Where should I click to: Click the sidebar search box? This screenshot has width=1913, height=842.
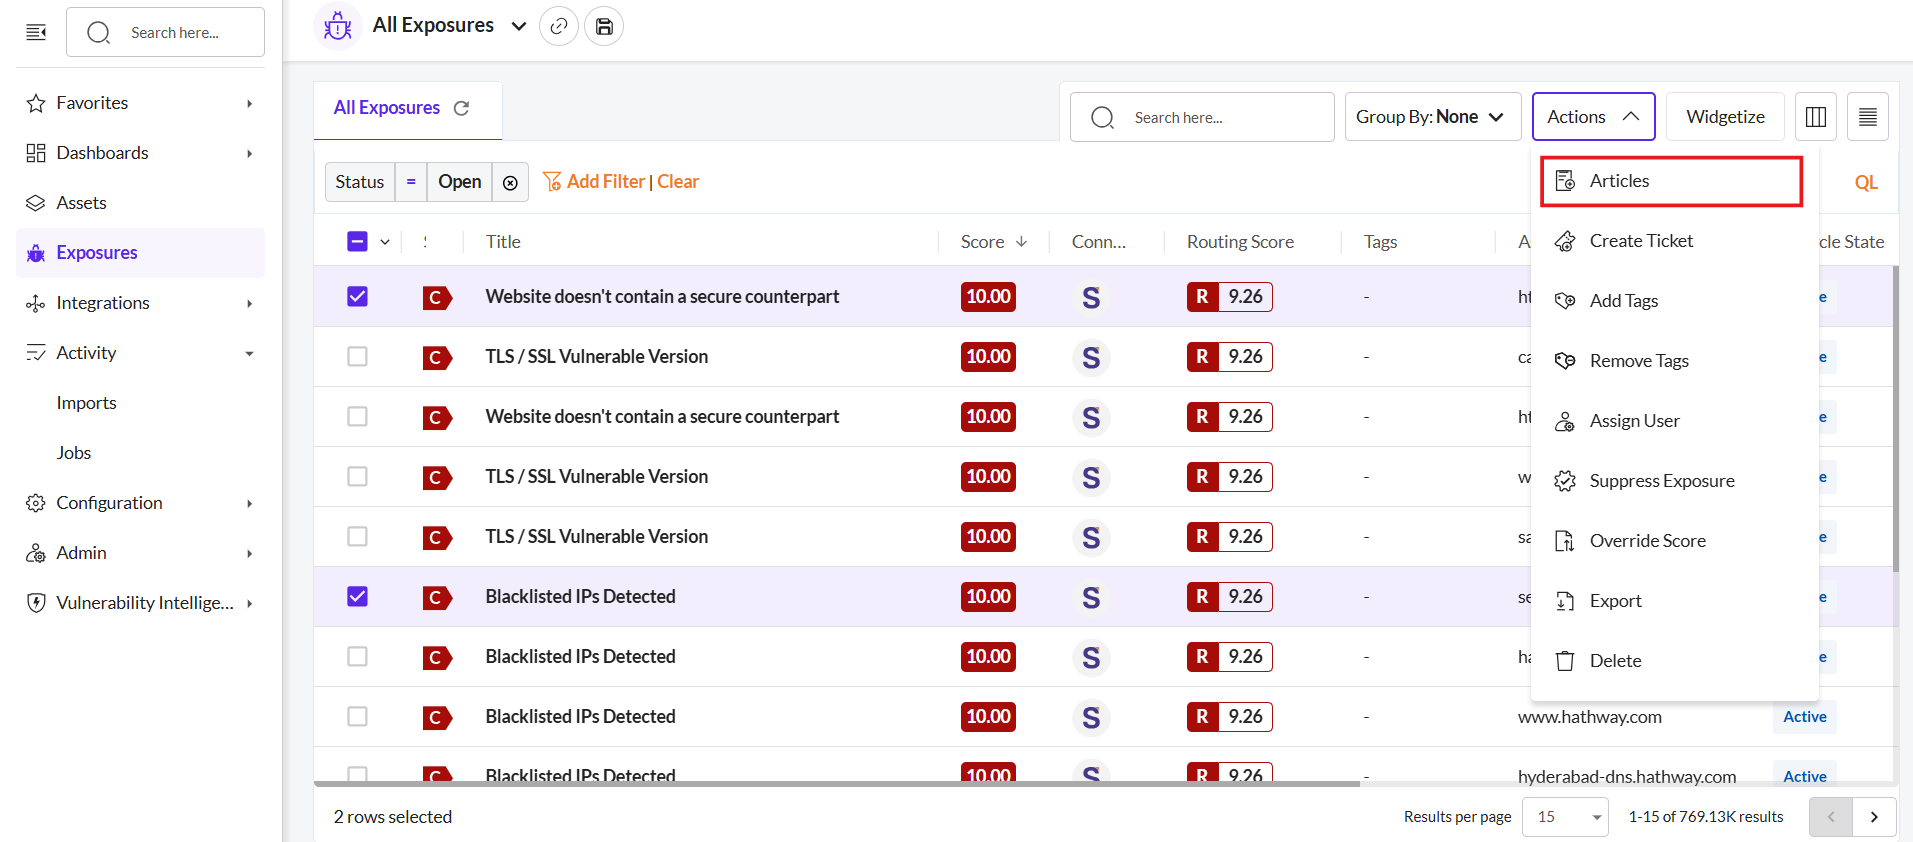pyautogui.click(x=165, y=33)
